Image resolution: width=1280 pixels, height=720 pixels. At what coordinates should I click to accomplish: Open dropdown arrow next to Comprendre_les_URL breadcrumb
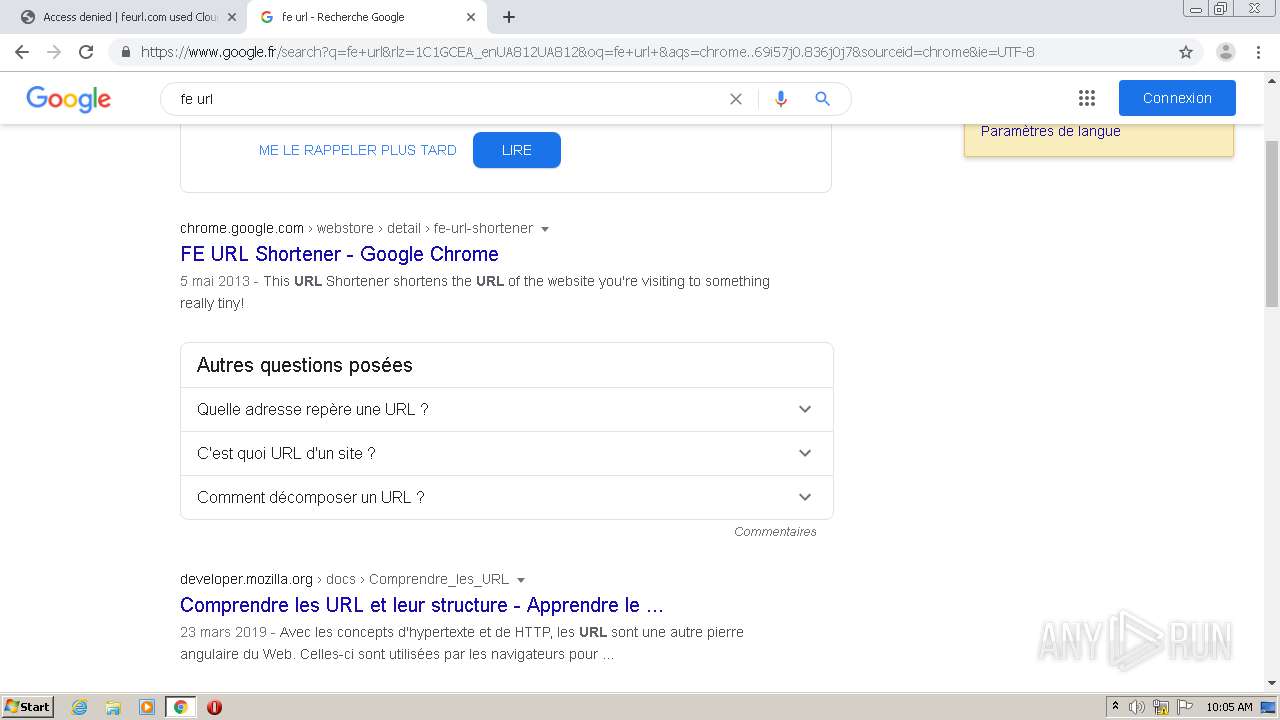click(521, 580)
